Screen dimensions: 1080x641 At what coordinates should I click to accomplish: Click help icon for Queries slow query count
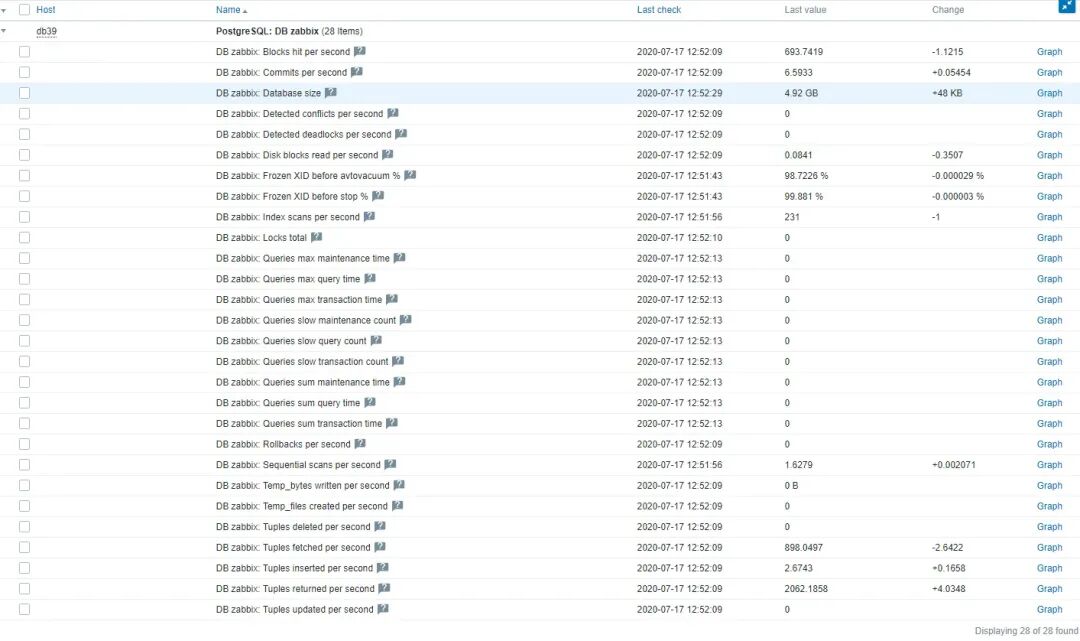tap(376, 340)
